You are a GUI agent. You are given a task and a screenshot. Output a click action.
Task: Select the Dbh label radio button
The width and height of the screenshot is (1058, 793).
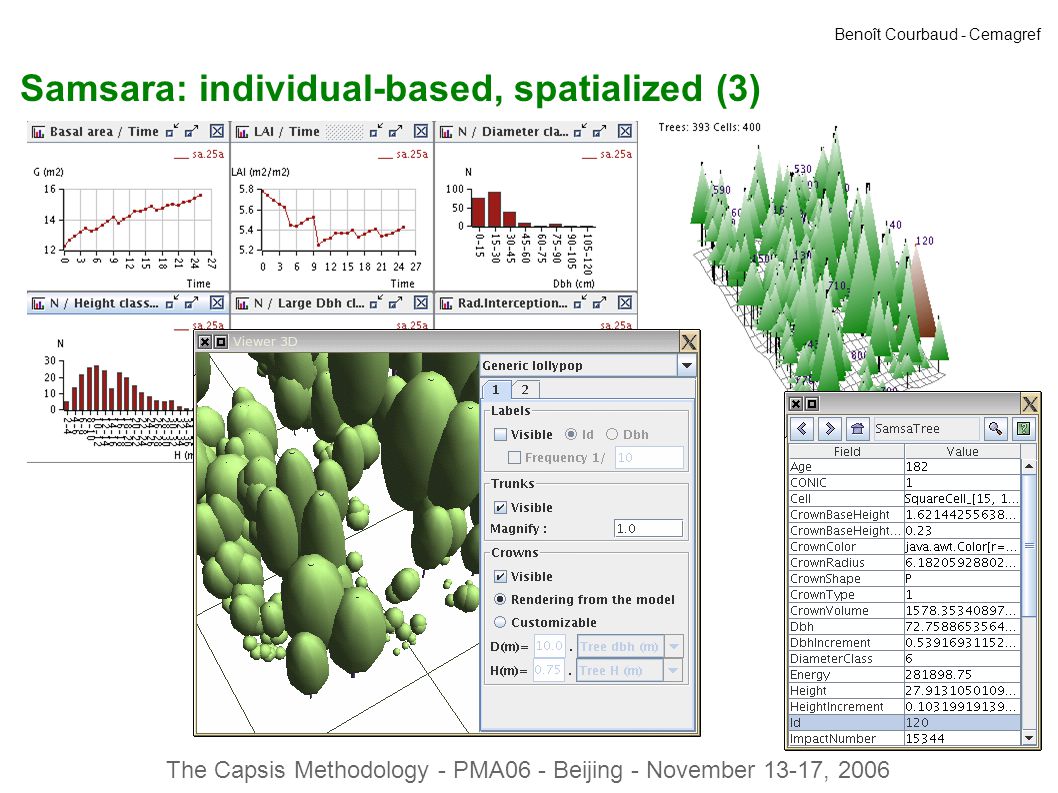pos(612,434)
